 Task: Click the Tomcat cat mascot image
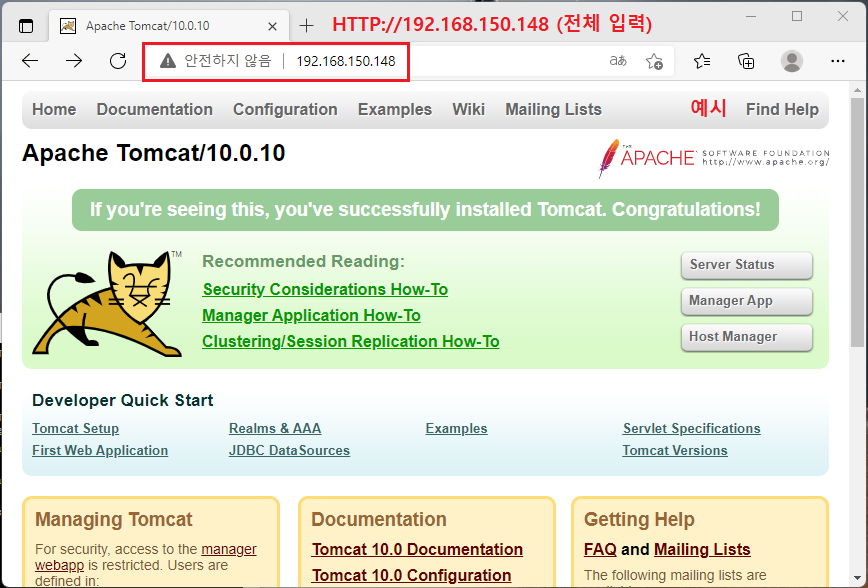point(107,303)
